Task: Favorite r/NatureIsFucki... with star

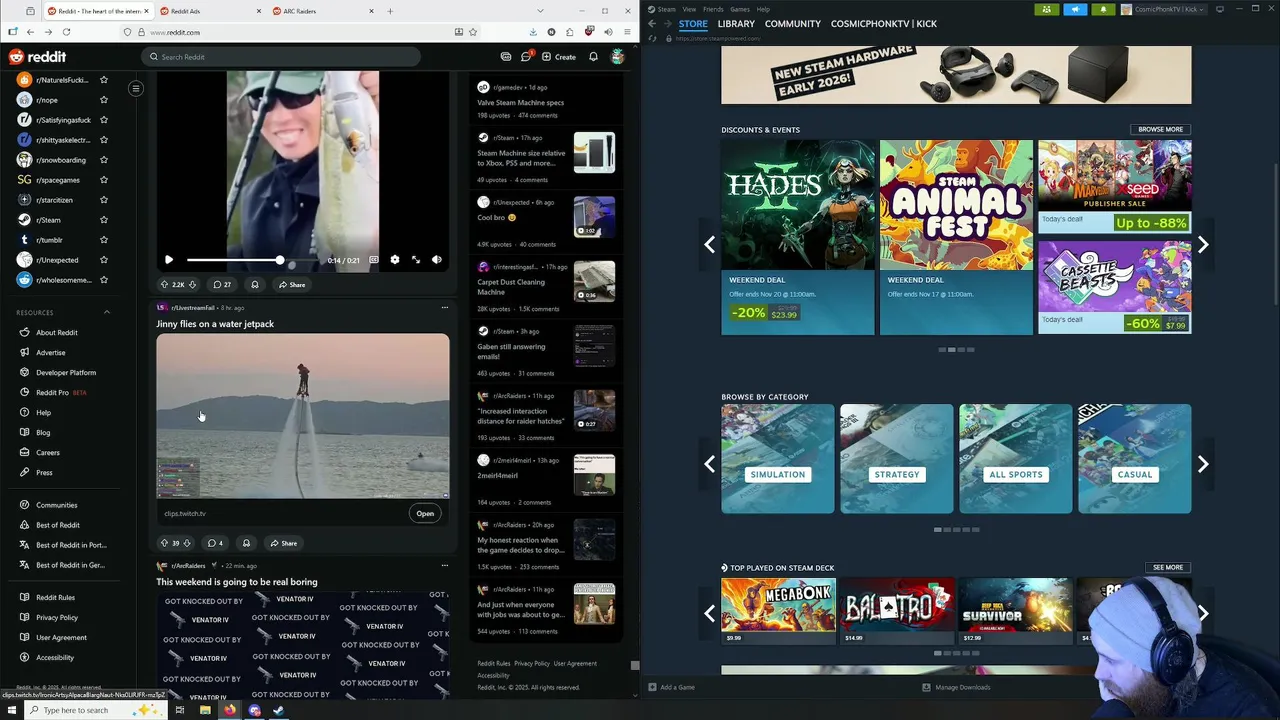Action: [x=104, y=80]
